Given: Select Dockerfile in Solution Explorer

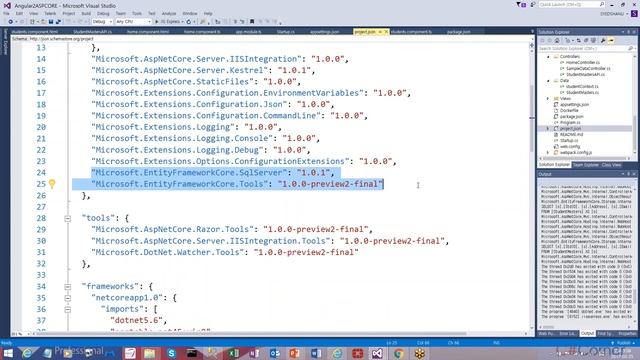Looking at the screenshot, I should click(569, 110).
